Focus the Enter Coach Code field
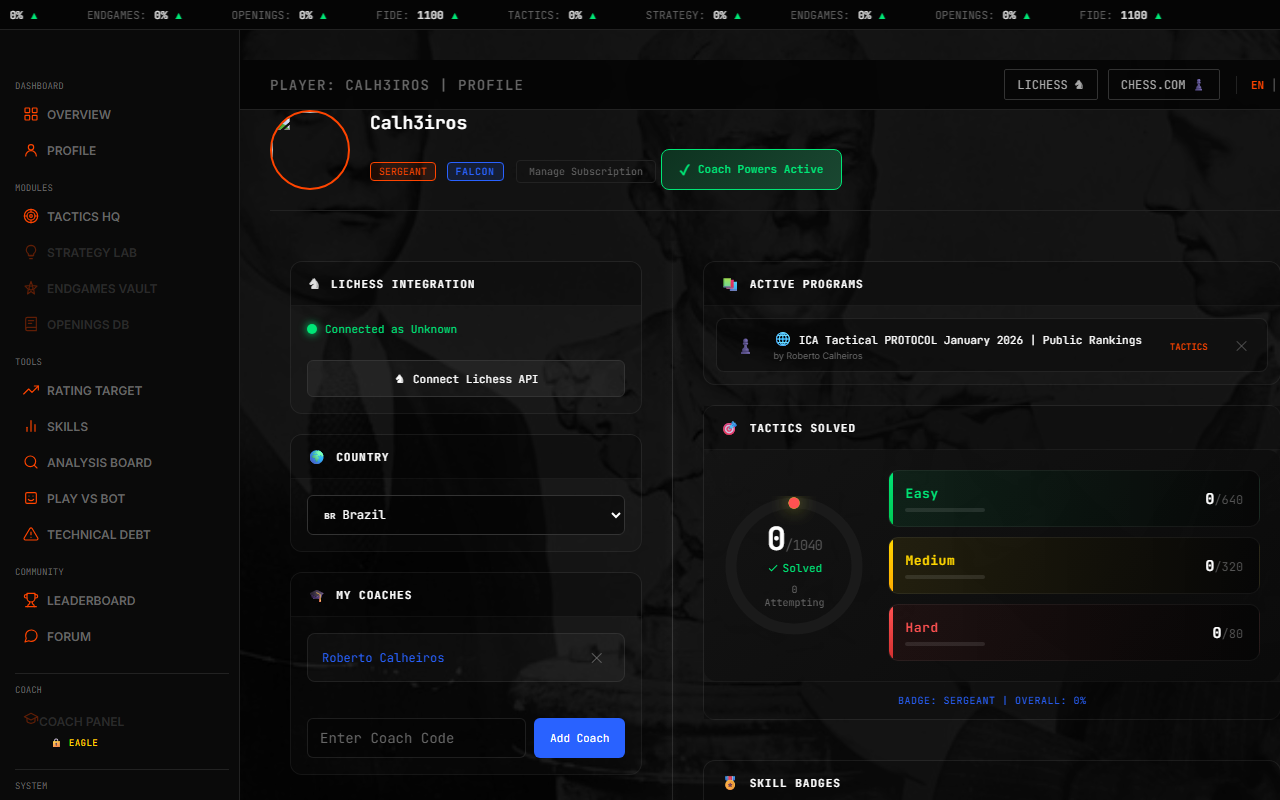This screenshot has height=800, width=1280. pyautogui.click(x=416, y=738)
